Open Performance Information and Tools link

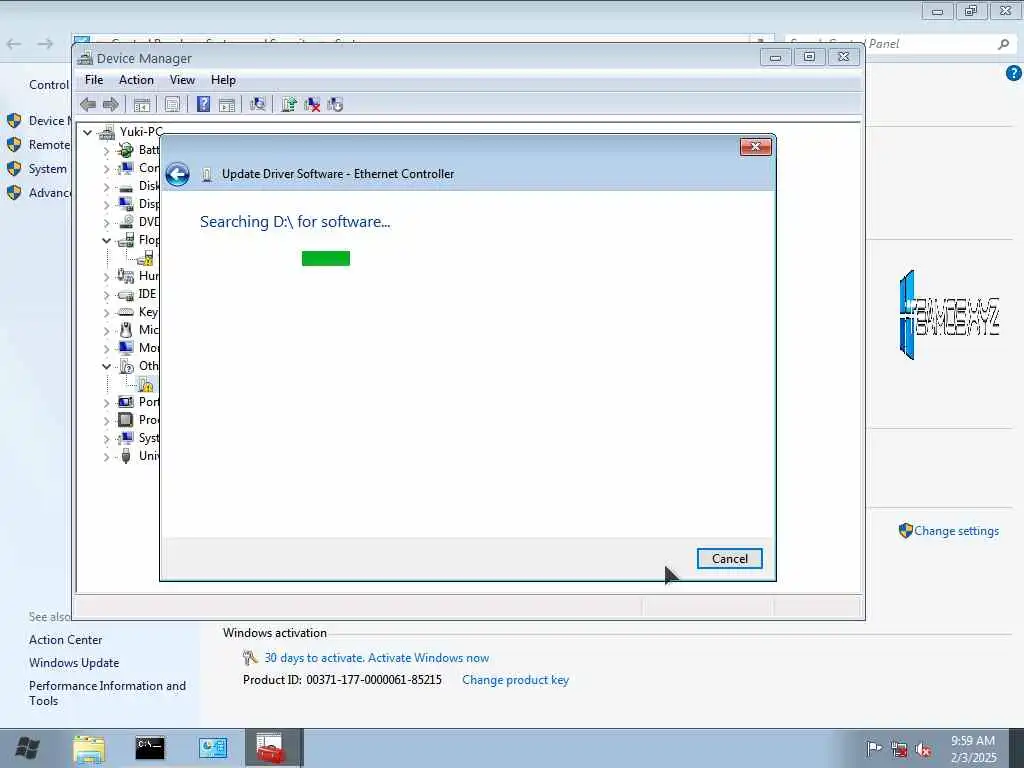coord(107,693)
